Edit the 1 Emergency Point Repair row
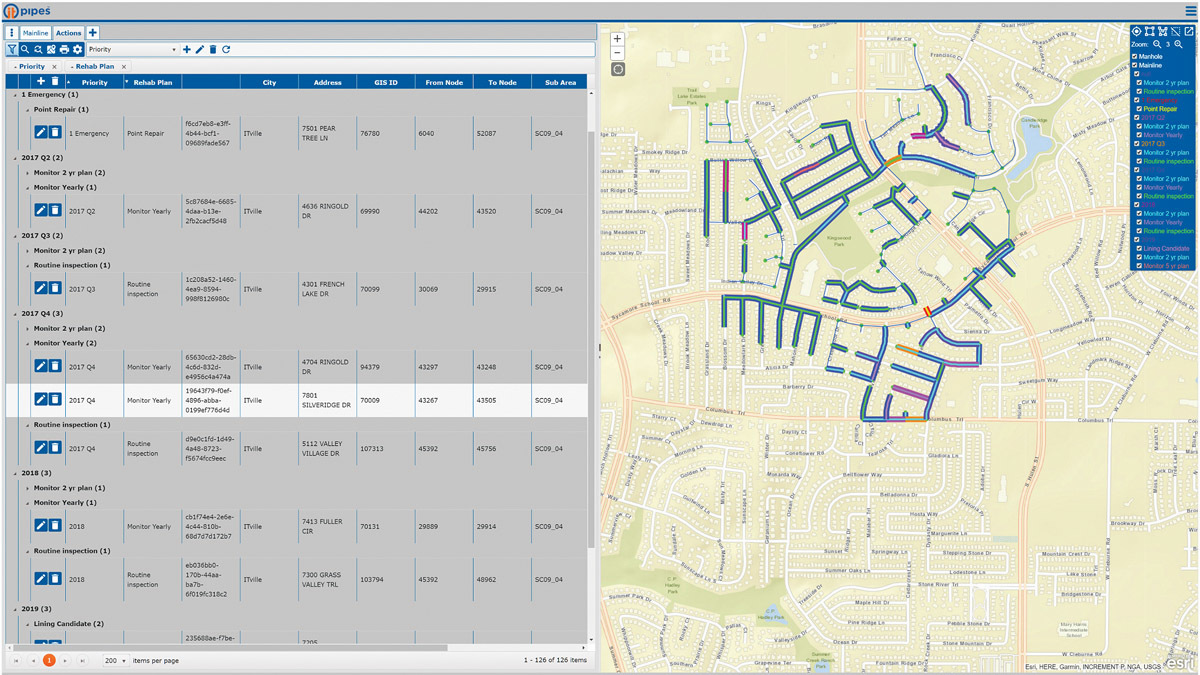 [41, 132]
